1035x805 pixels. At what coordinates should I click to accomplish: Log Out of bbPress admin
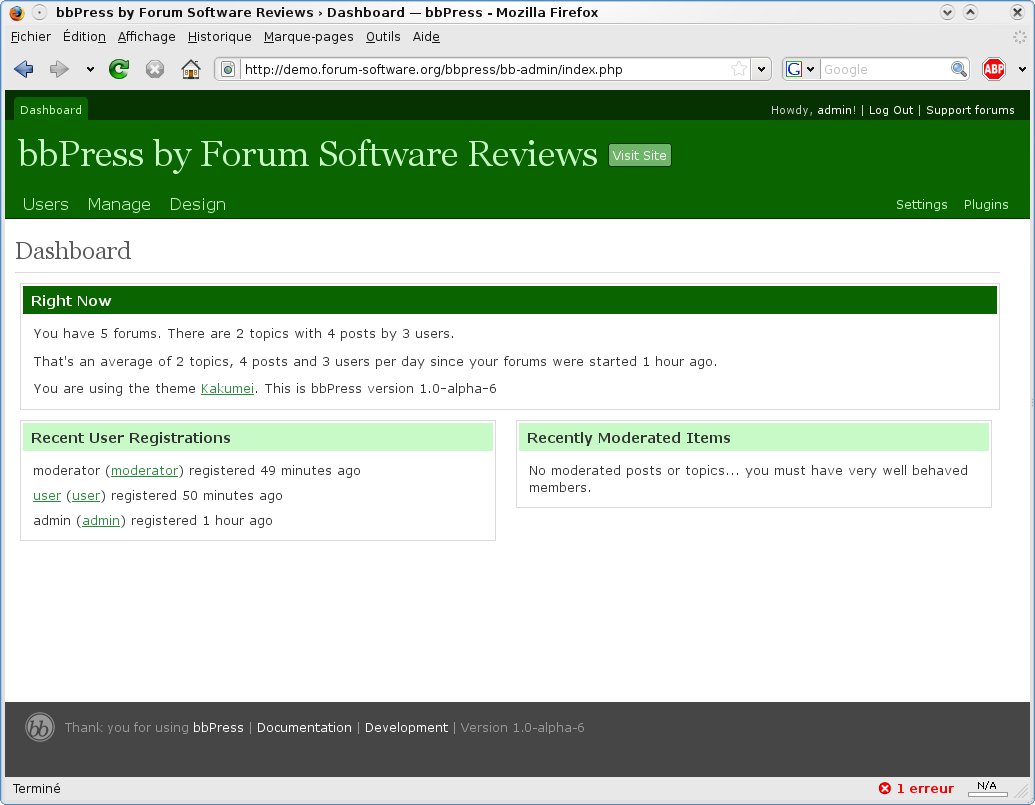(x=890, y=110)
